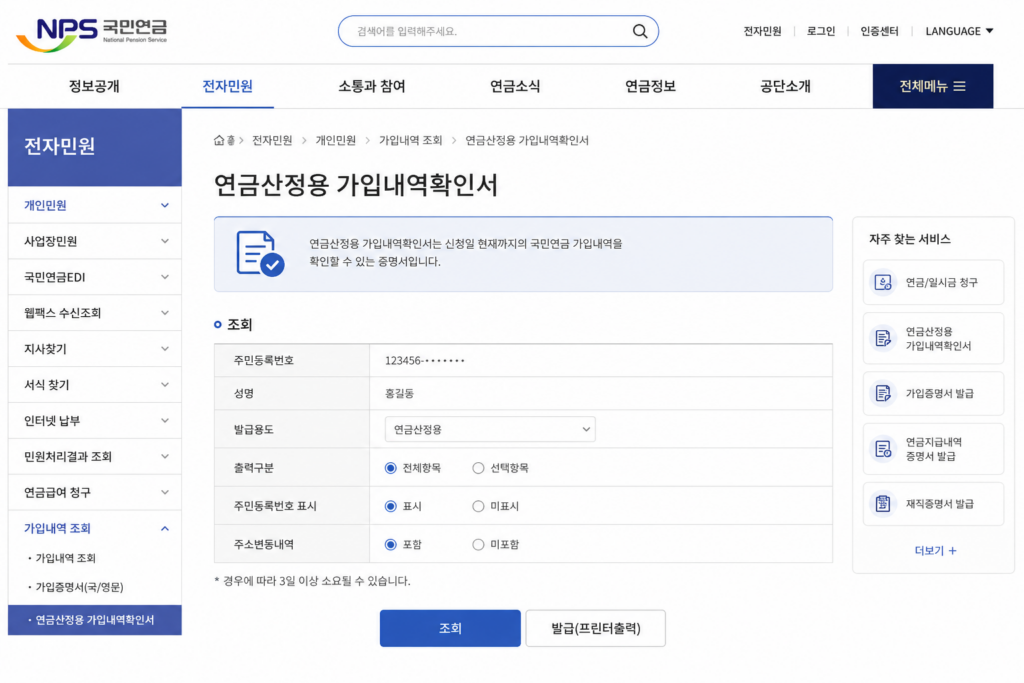Expand the 연금급여 청구 section
Image resolution: width=1024 pixels, height=683 pixels.
click(x=95, y=492)
